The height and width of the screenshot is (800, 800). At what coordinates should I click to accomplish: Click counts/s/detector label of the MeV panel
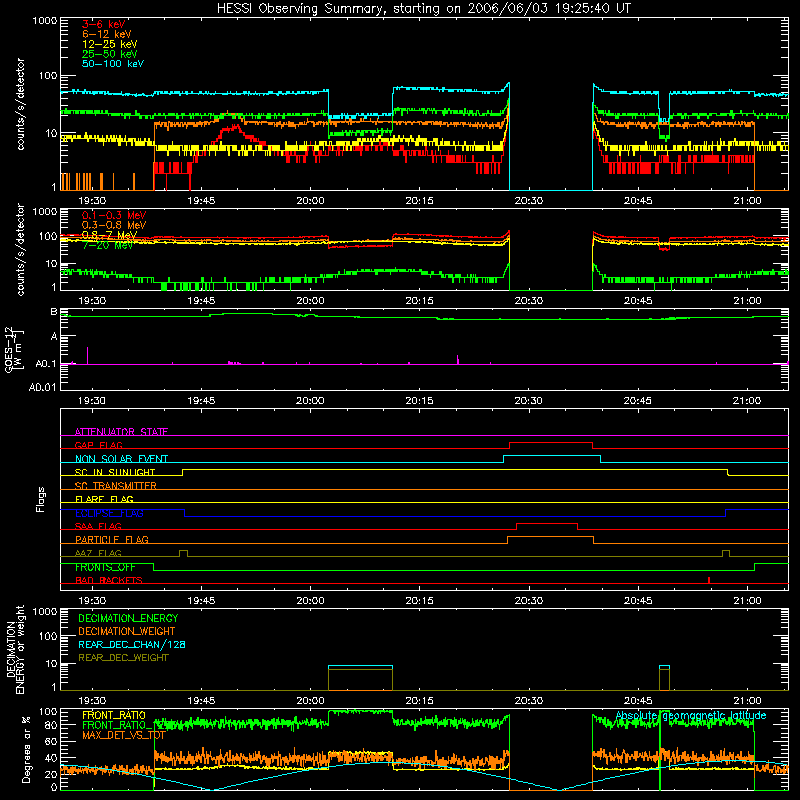[x=20, y=249]
